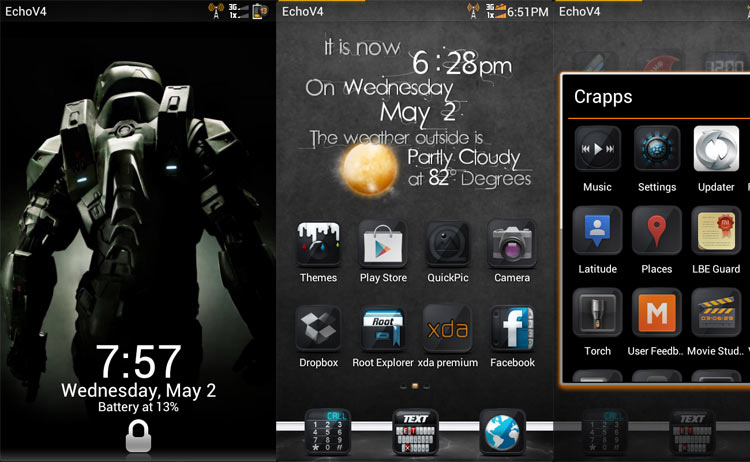Open the Facebook app
The image size is (750, 462).
512,329
